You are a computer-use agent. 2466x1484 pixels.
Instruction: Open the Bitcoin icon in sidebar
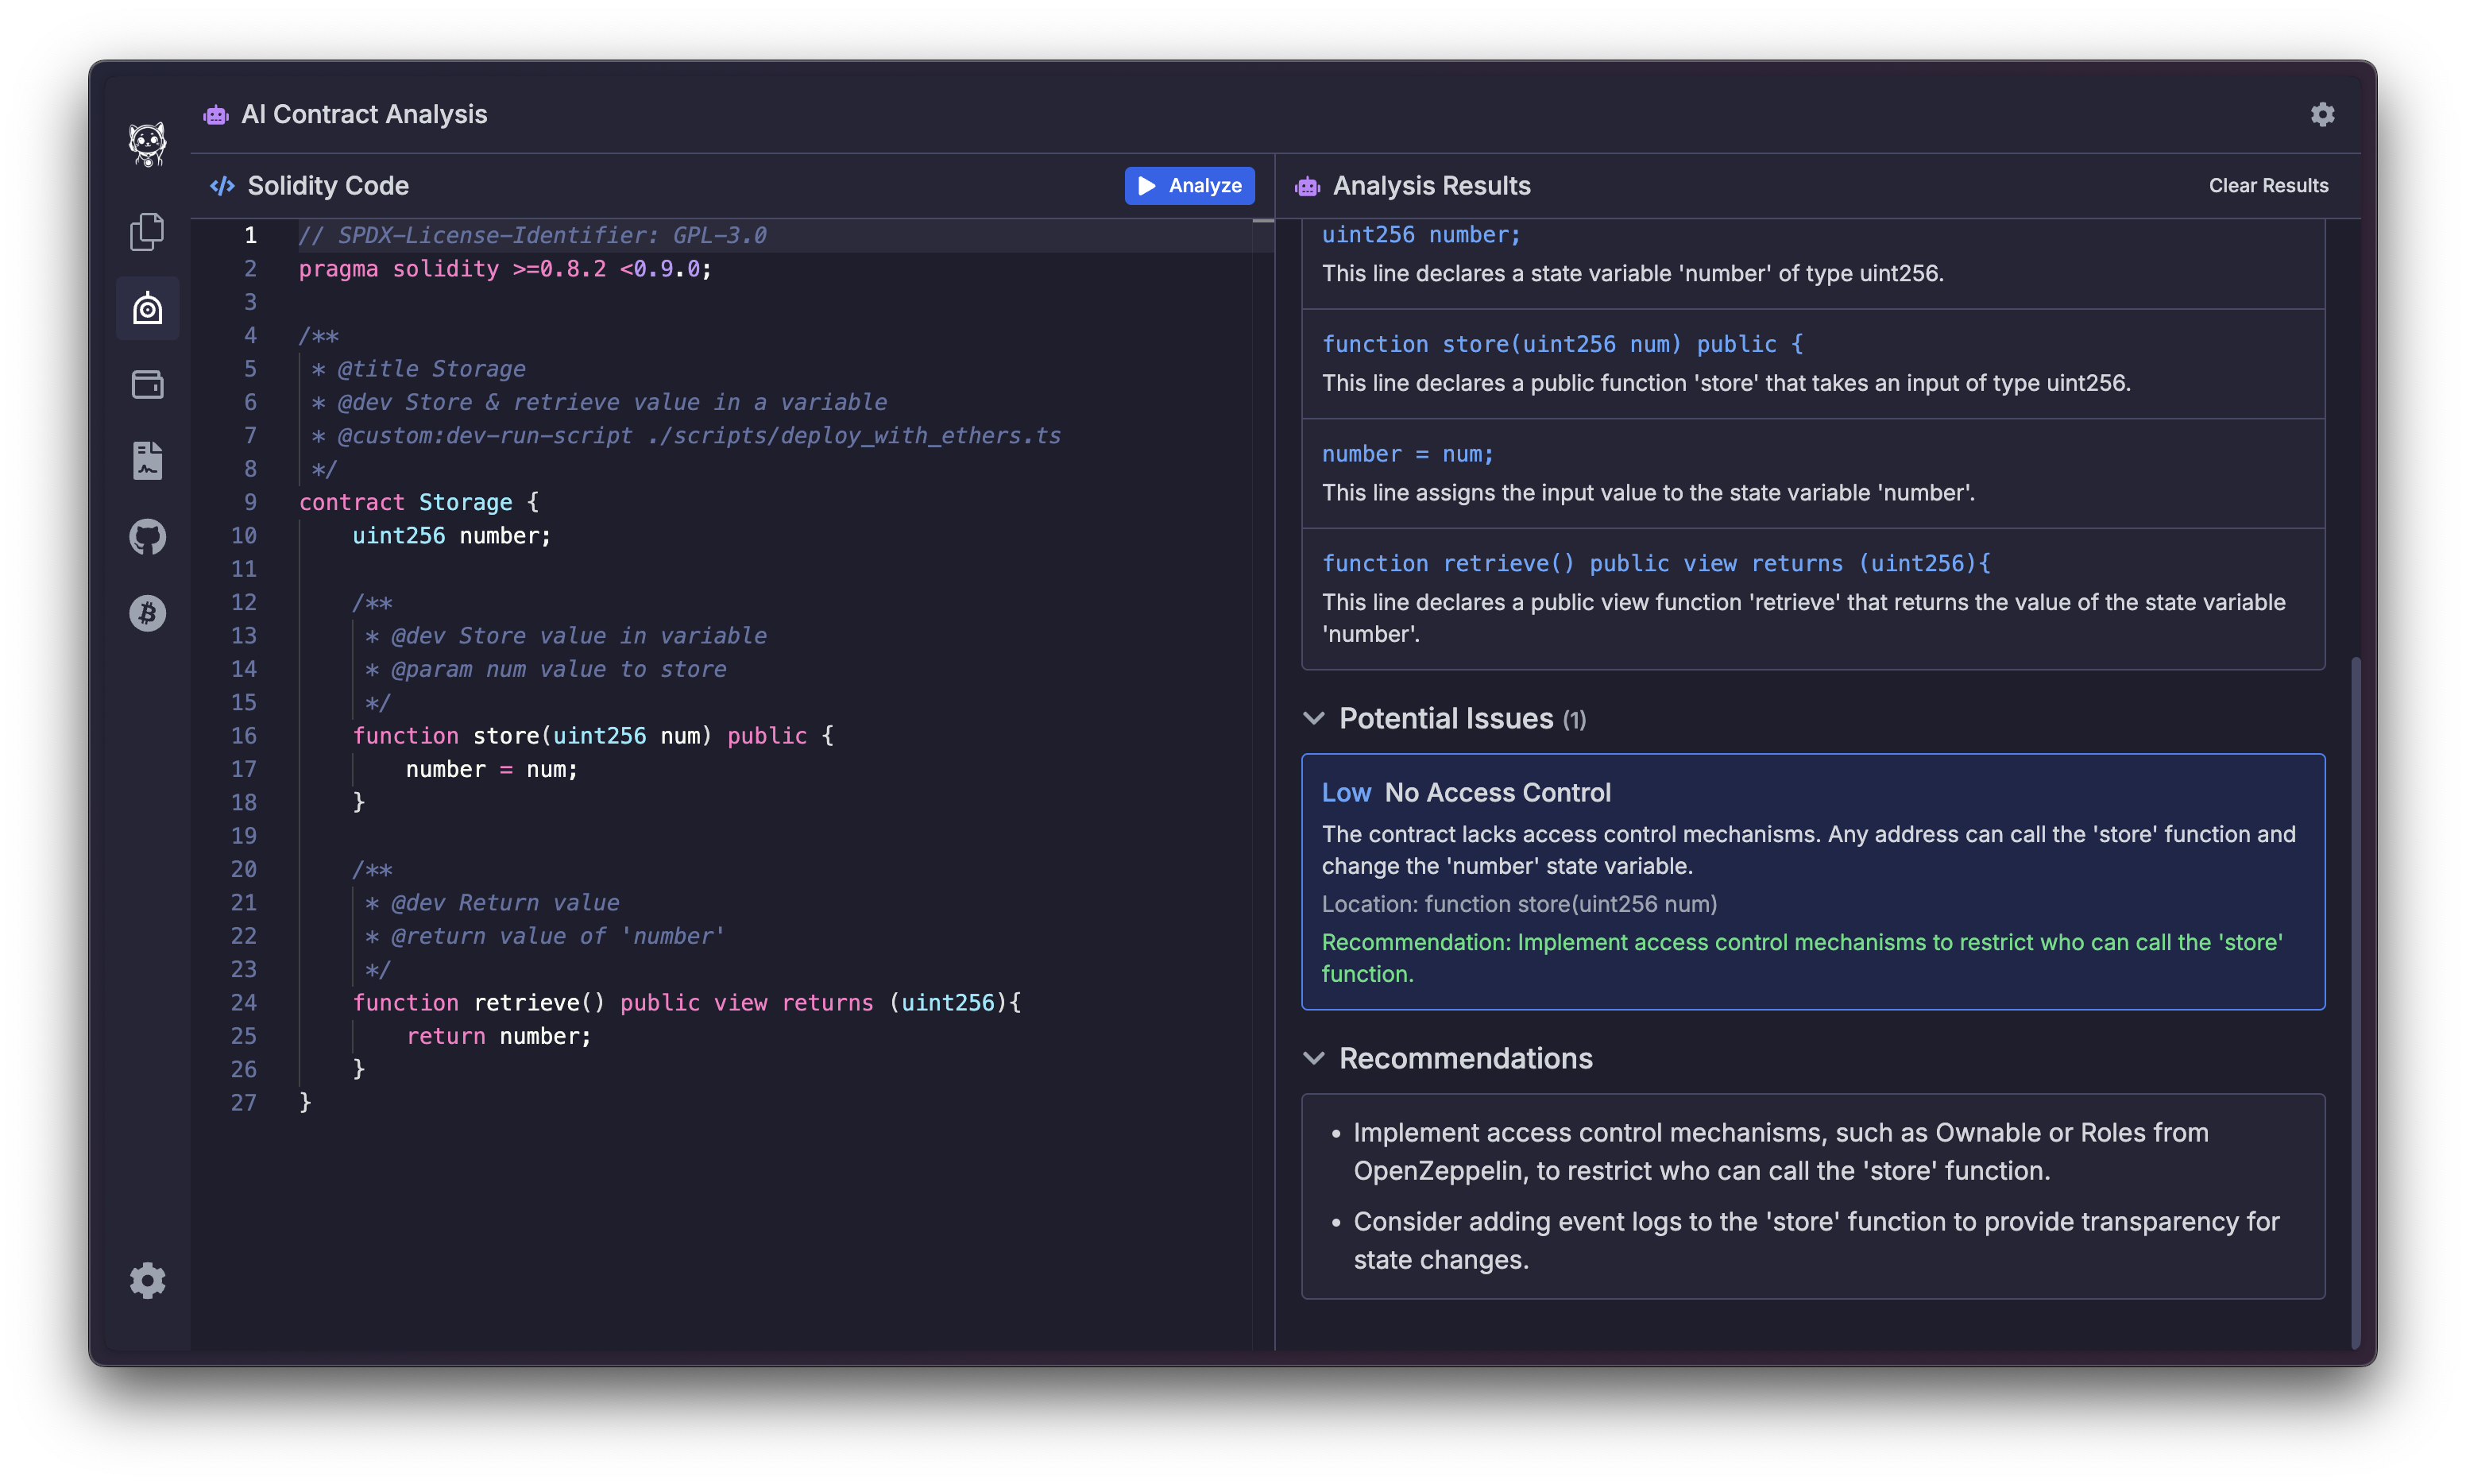pos(147,613)
